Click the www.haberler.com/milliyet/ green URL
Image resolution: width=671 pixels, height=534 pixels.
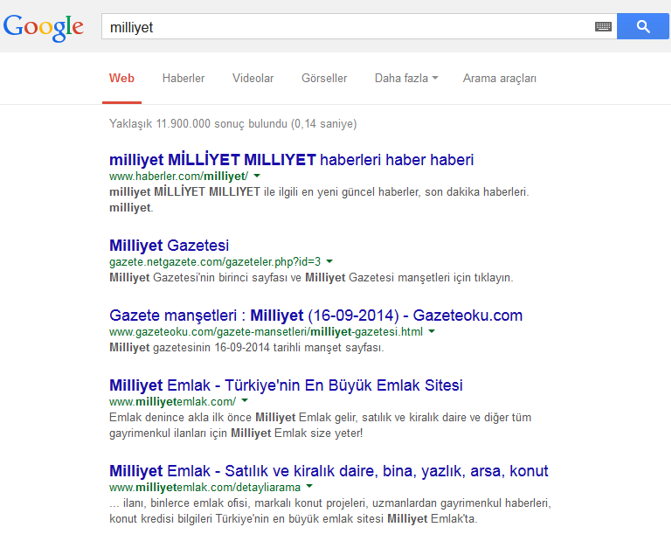(x=178, y=176)
